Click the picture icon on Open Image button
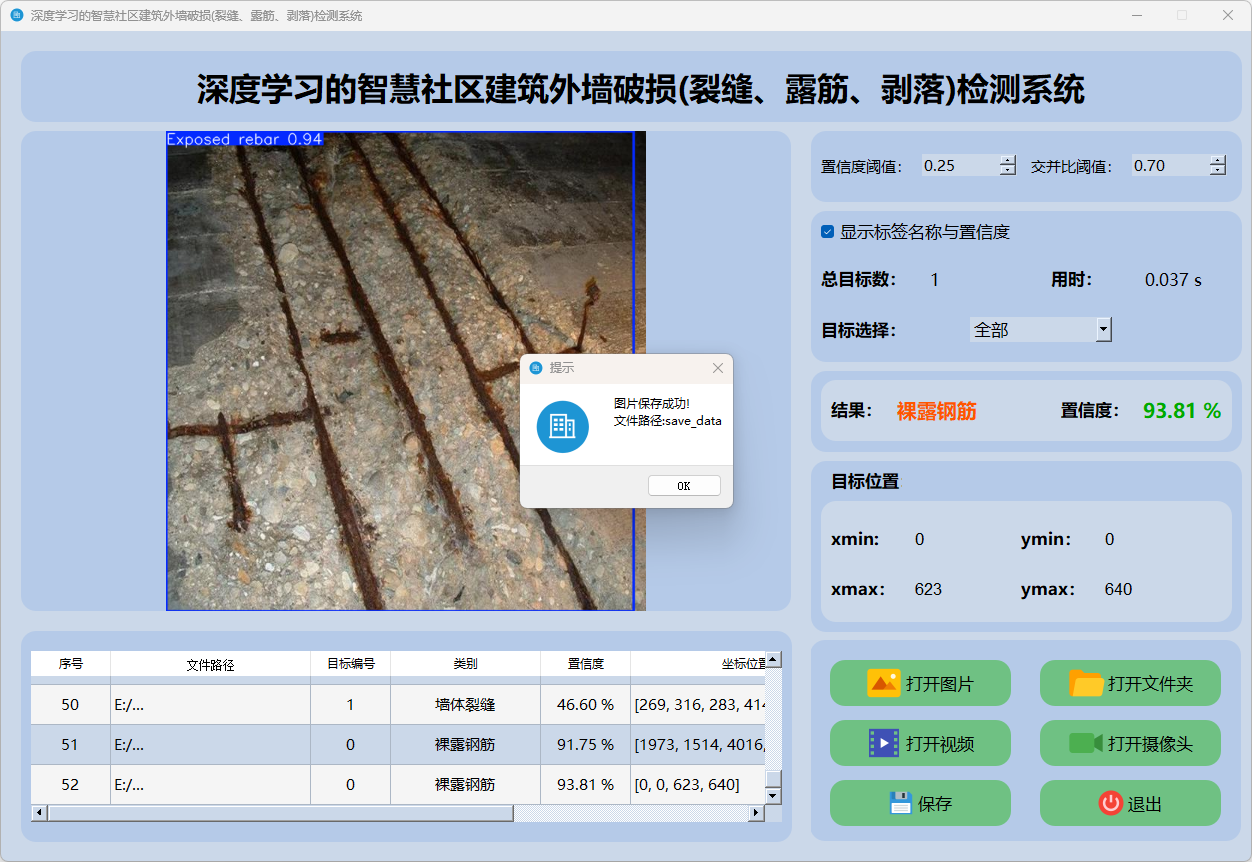Image resolution: width=1252 pixels, height=862 pixels. tap(883, 684)
